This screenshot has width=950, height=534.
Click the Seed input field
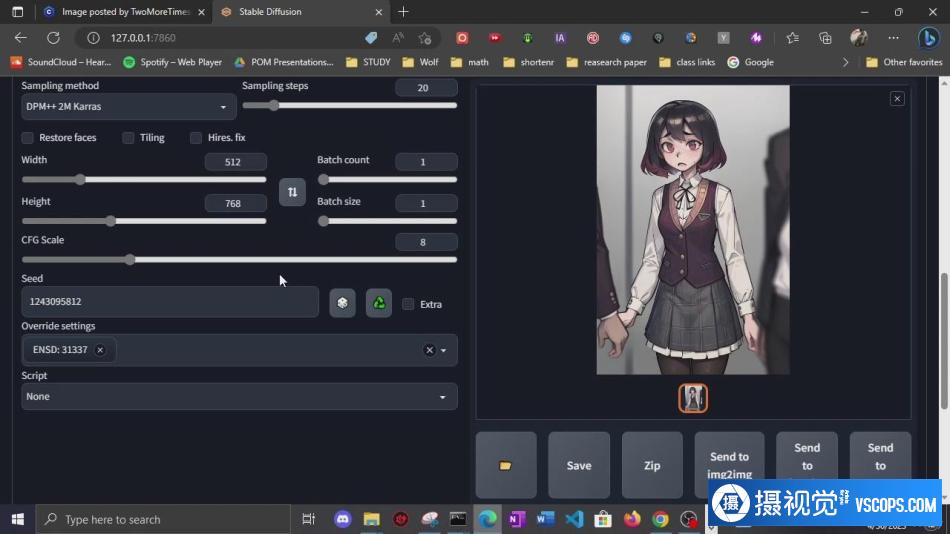170,302
